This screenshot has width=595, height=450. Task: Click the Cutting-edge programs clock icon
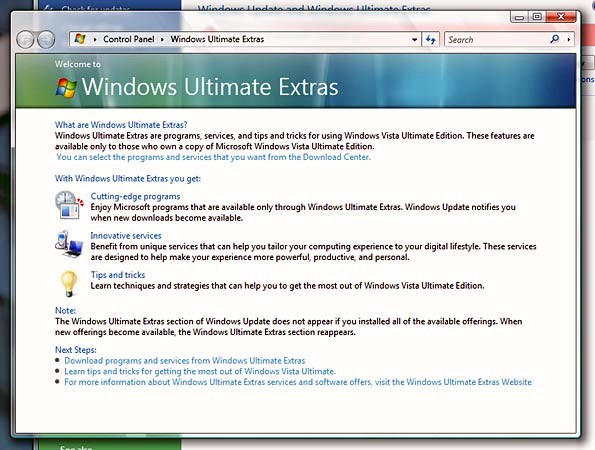pos(69,205)
